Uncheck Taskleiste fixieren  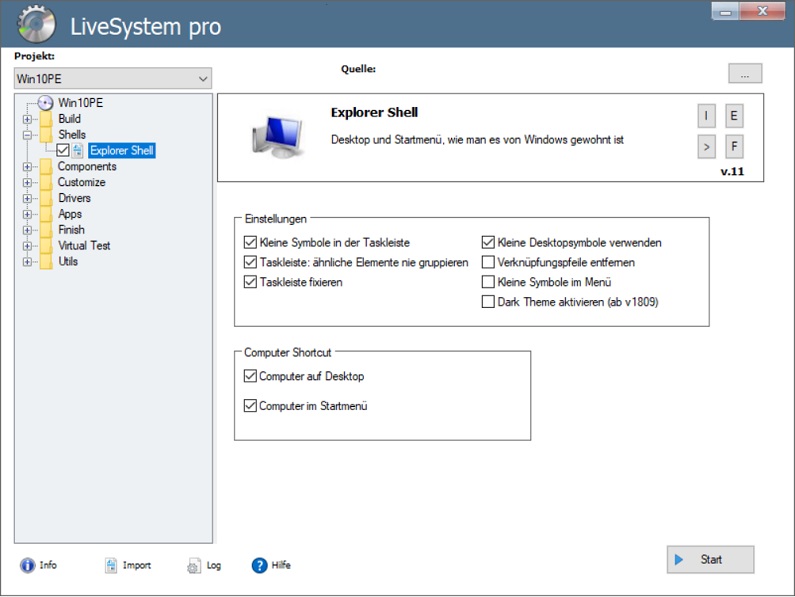click(250, 282)
